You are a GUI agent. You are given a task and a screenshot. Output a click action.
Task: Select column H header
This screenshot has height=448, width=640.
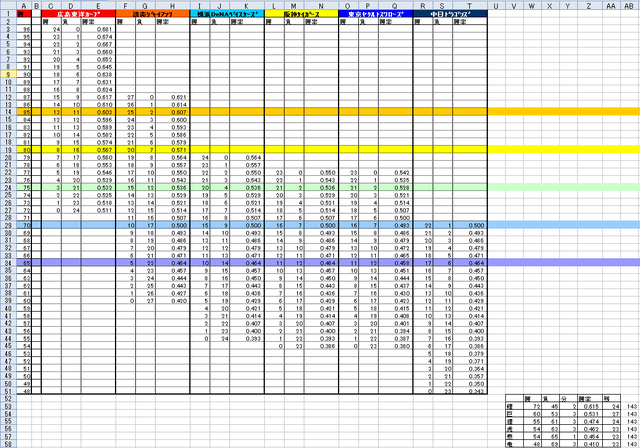(x=172, y=6)
